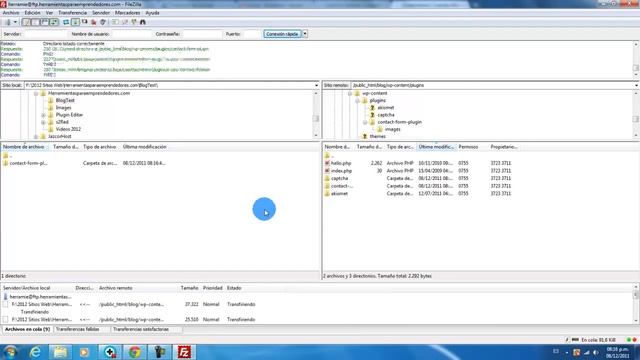This screenshot has height=360, width=640.
Task: Open the Sitio local path dropdown
Action: tap(316, 85)
